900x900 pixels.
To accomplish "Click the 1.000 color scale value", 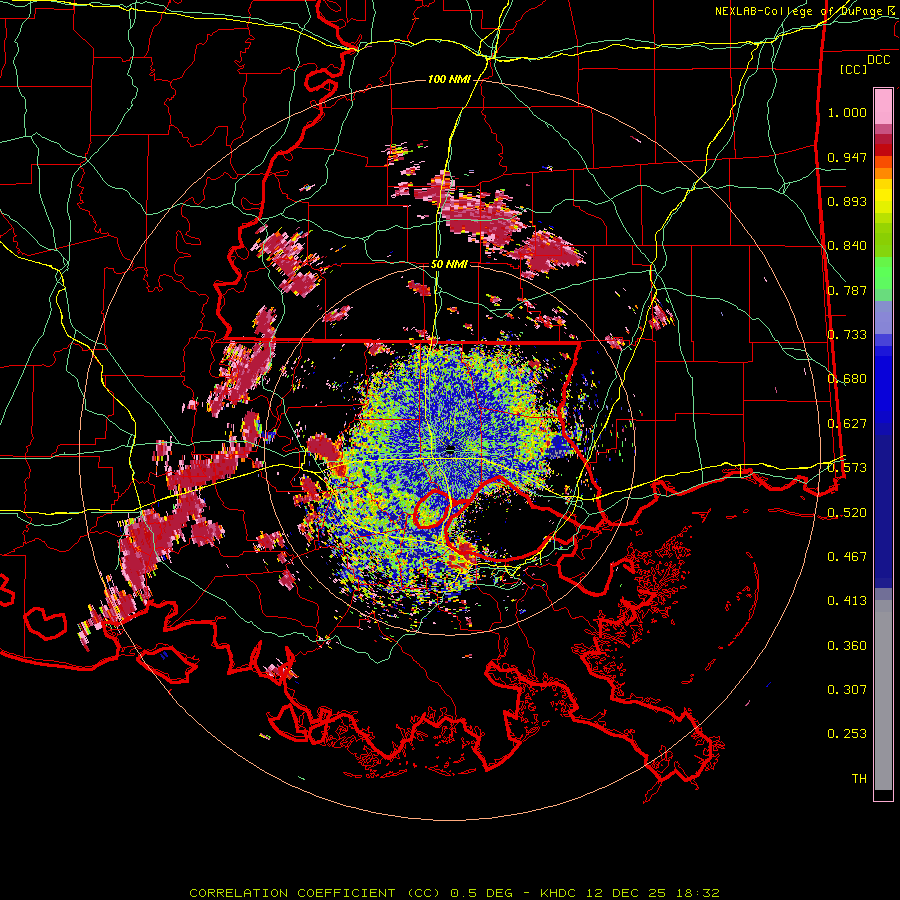I will [x=847, y=112].
